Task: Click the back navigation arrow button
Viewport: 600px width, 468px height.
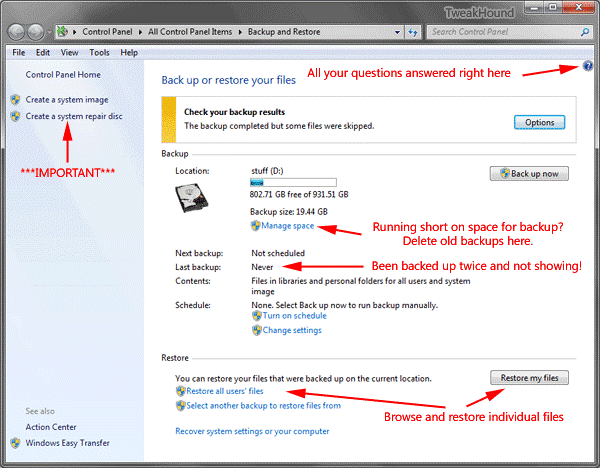Action: 16,32
